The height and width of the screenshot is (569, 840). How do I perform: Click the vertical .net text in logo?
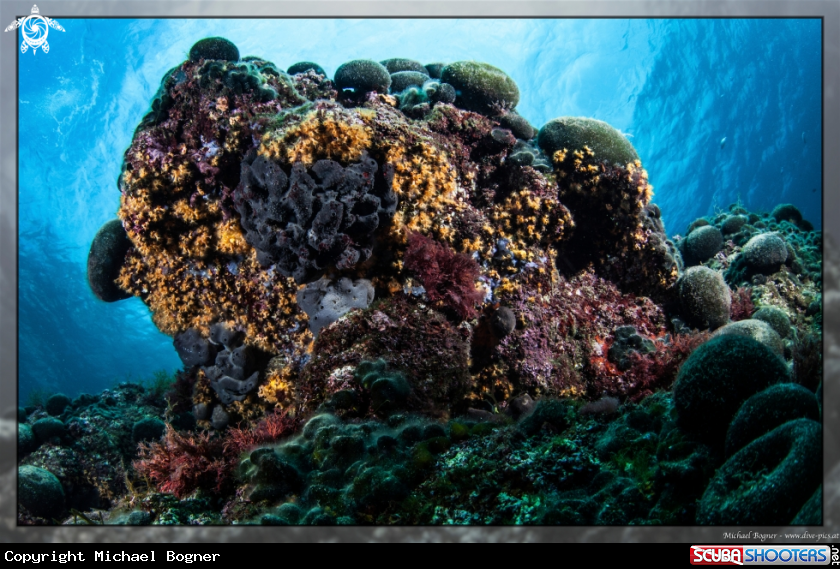point(834,555)
